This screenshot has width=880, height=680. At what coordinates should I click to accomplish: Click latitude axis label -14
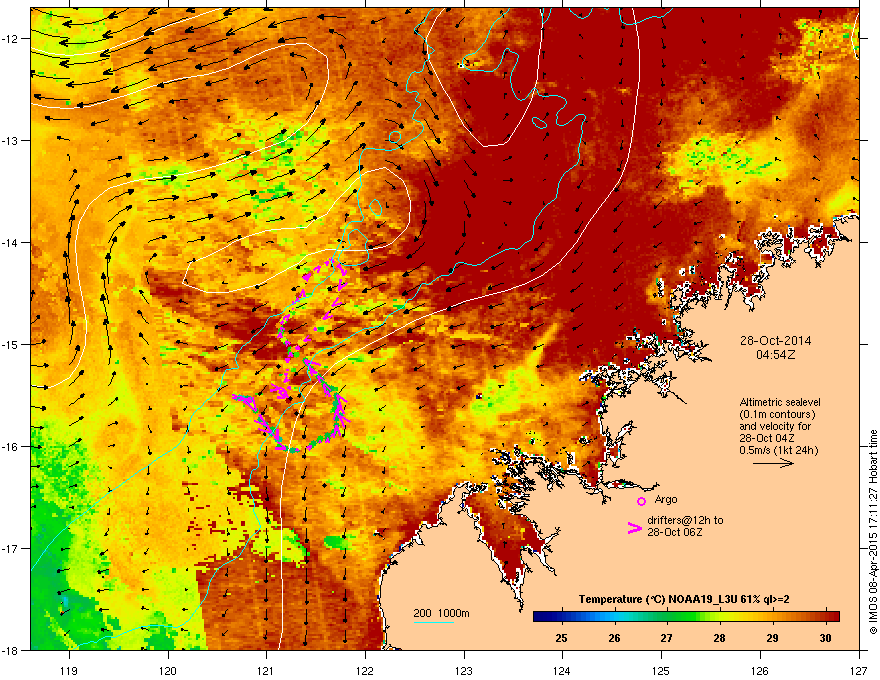click(10, 242)
